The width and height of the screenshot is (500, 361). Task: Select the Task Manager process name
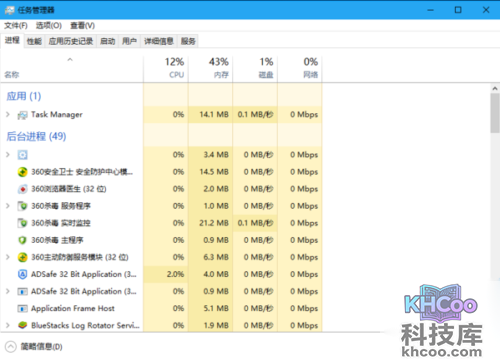[x=57, y=115]
